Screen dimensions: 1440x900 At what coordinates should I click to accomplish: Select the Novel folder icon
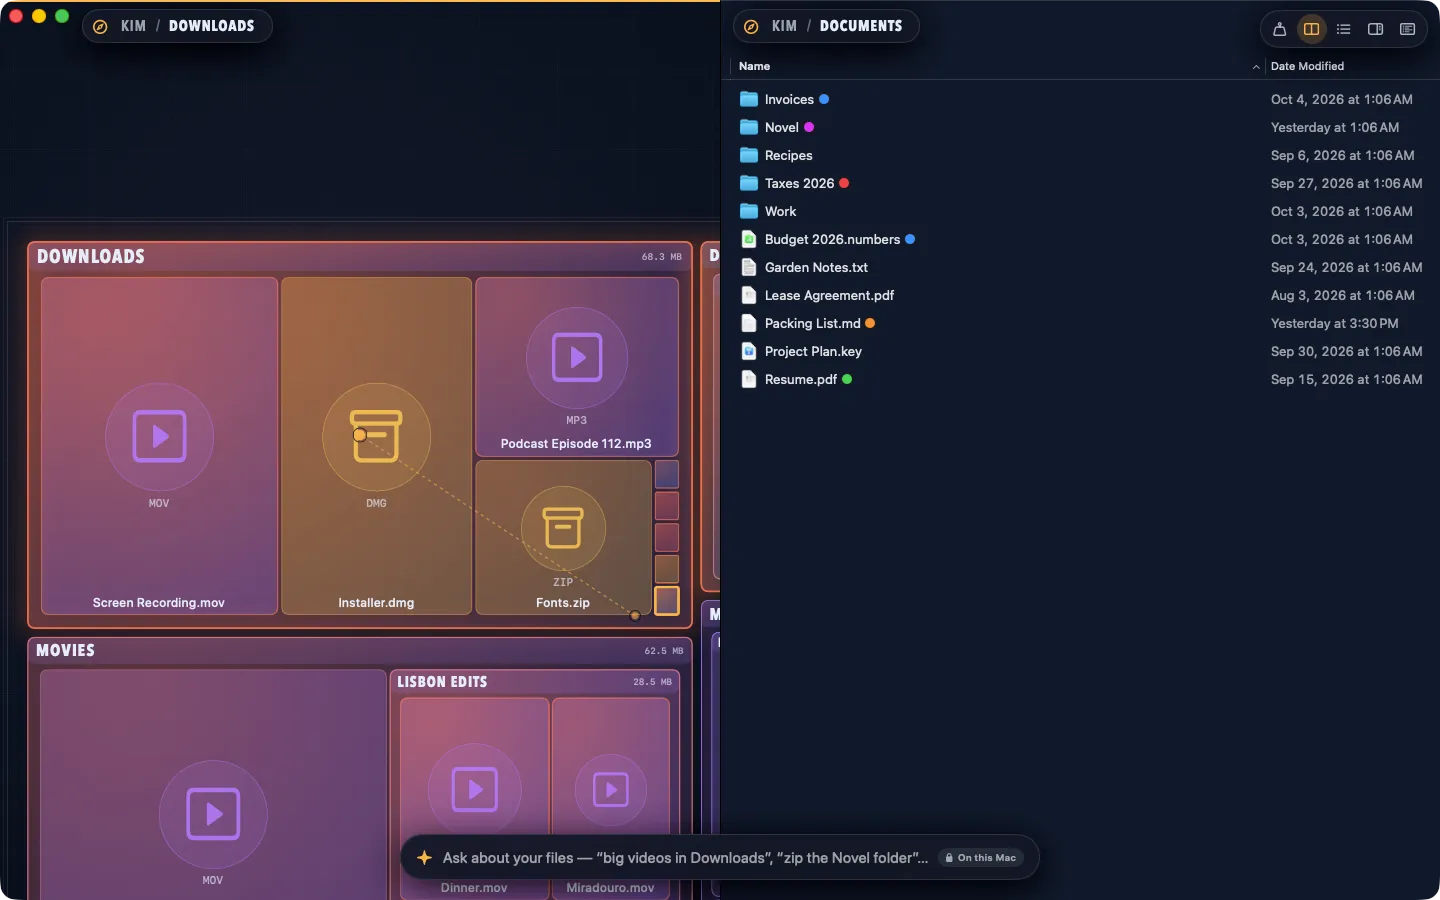[x=748, y=127]
